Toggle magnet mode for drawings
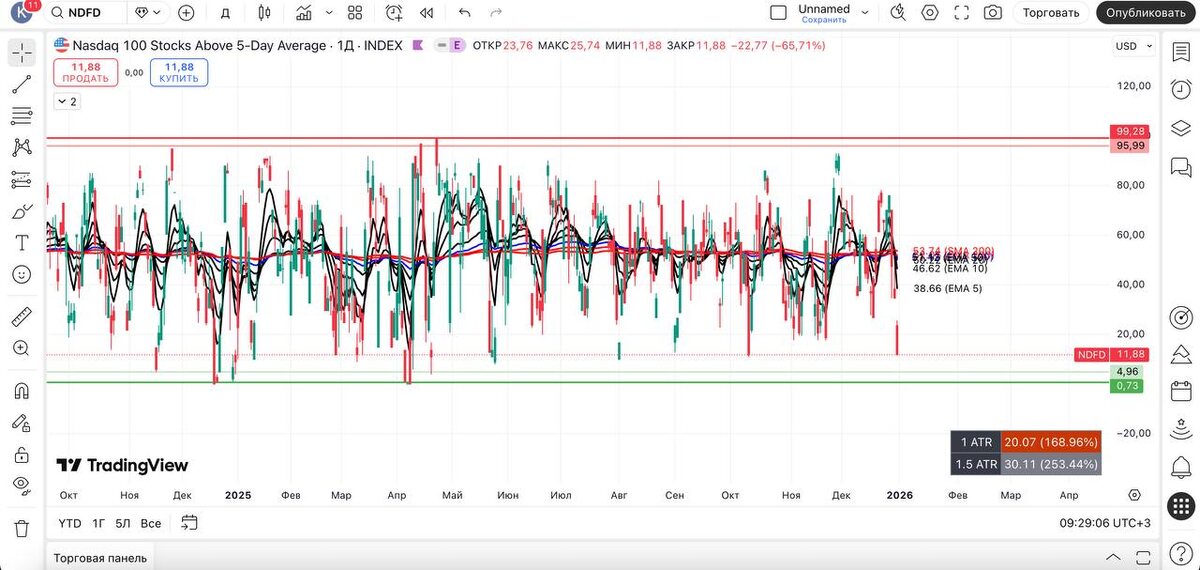Image resolution: width=1200 pixels, height=570 pixels. [21, 391]
